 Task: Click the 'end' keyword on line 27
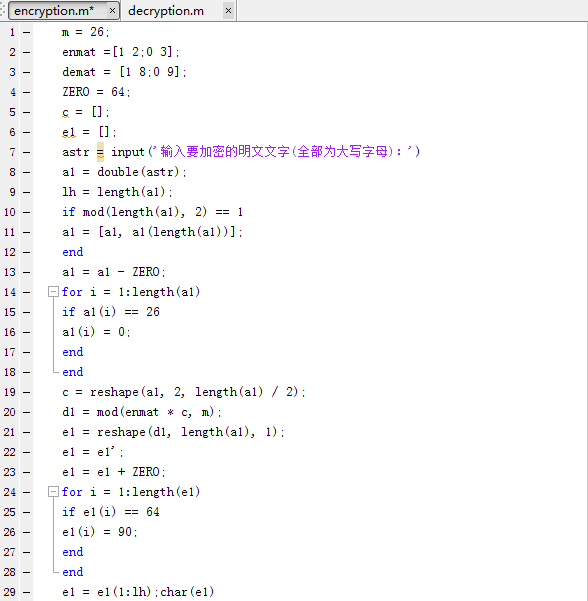(72, 552)
